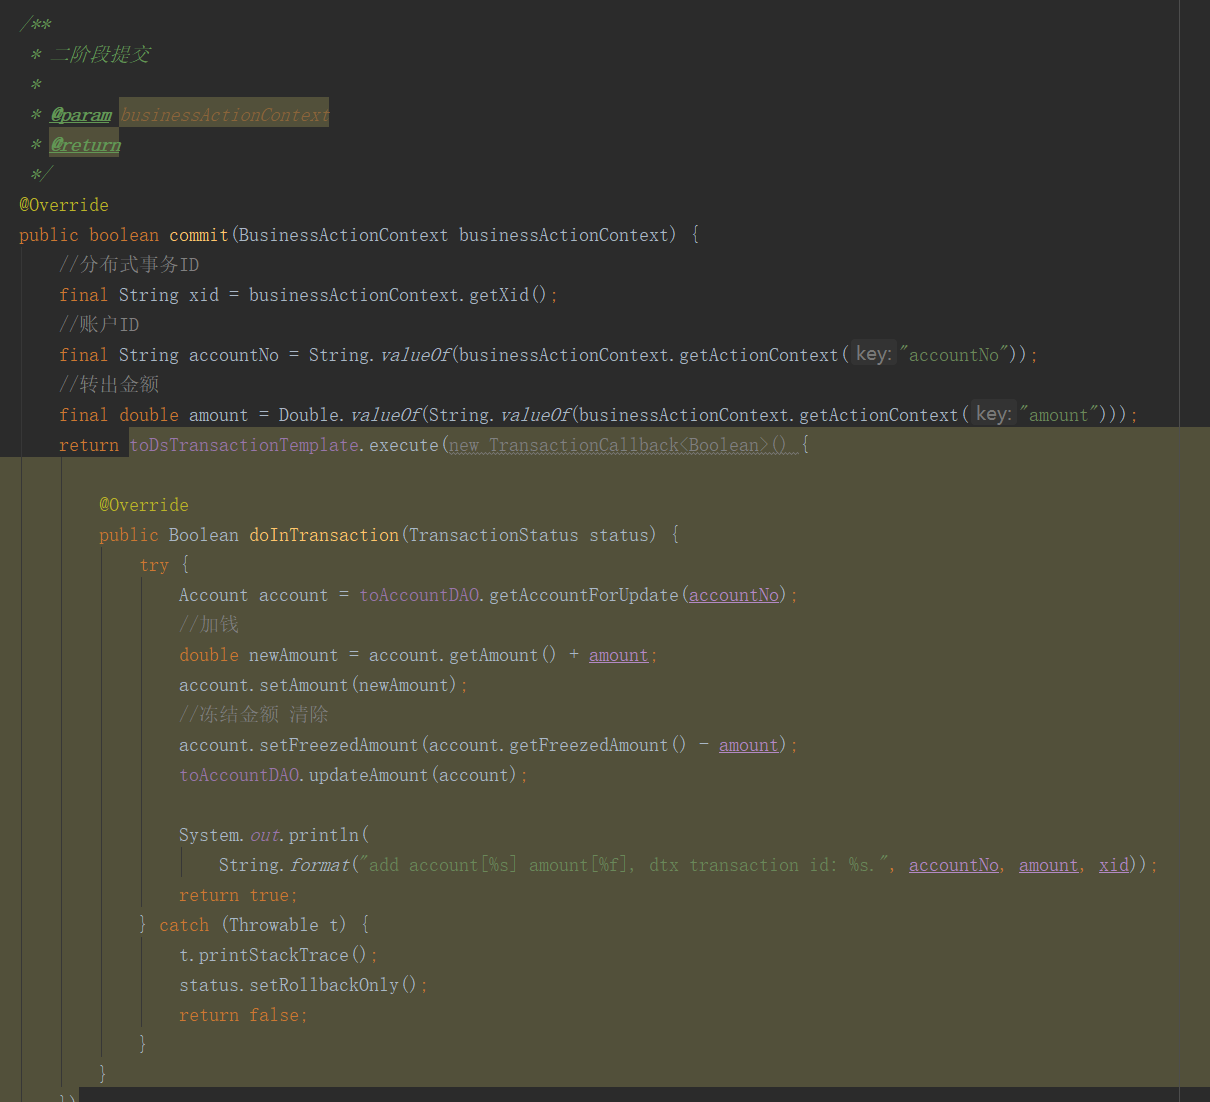
Task: Select the @param Javadoc tag
Action: 81,115
